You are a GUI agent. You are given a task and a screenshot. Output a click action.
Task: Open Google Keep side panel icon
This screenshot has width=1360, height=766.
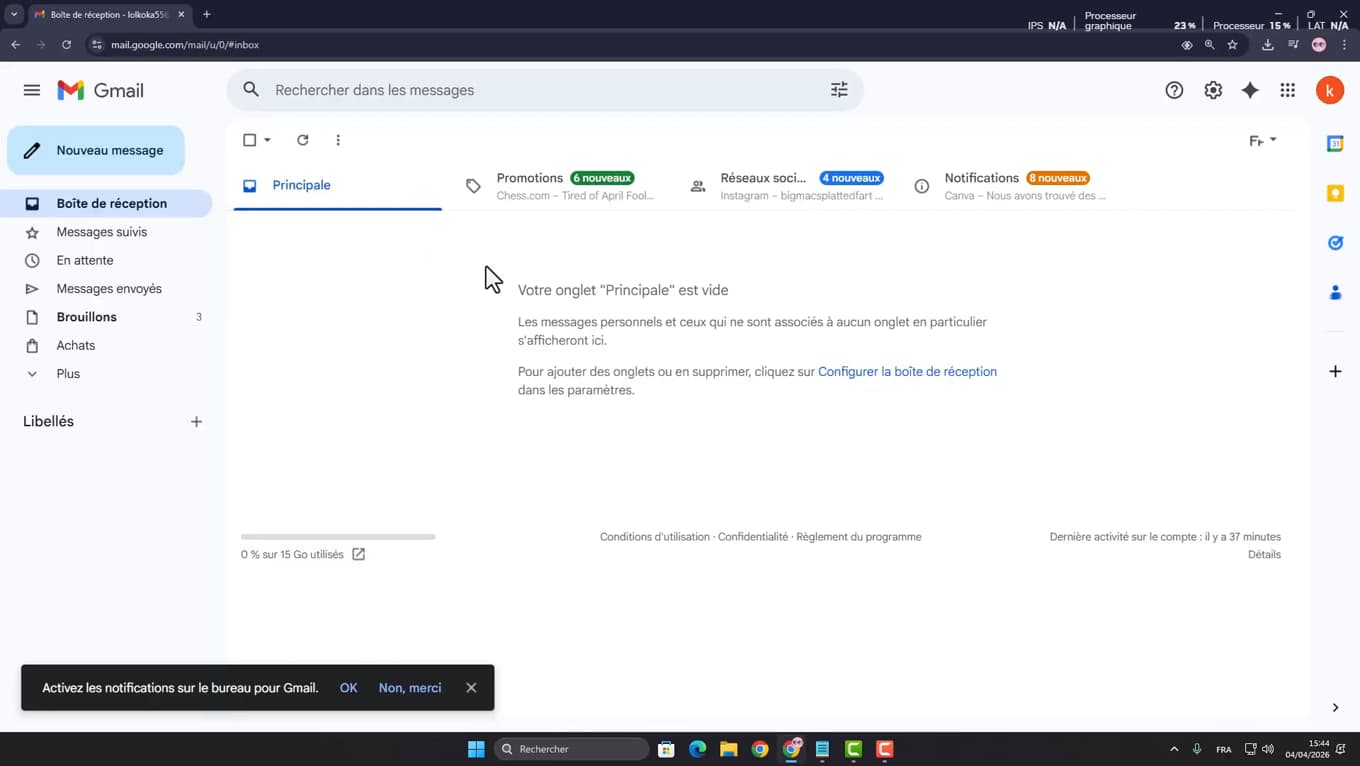coord(1335,193)
